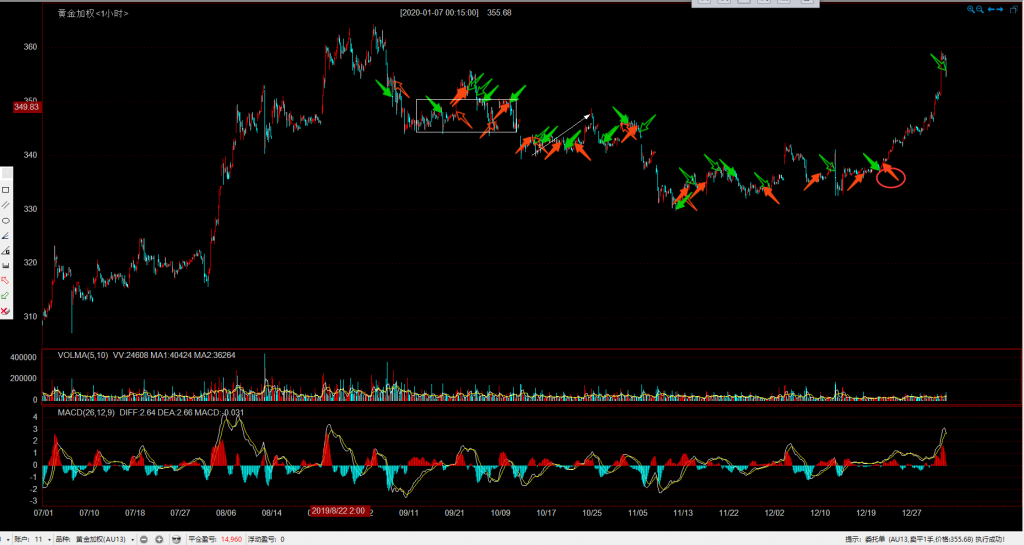Toggle the sunglasses hide-info icon
This screenshot has width=1024, height=545.
(177, 538)
